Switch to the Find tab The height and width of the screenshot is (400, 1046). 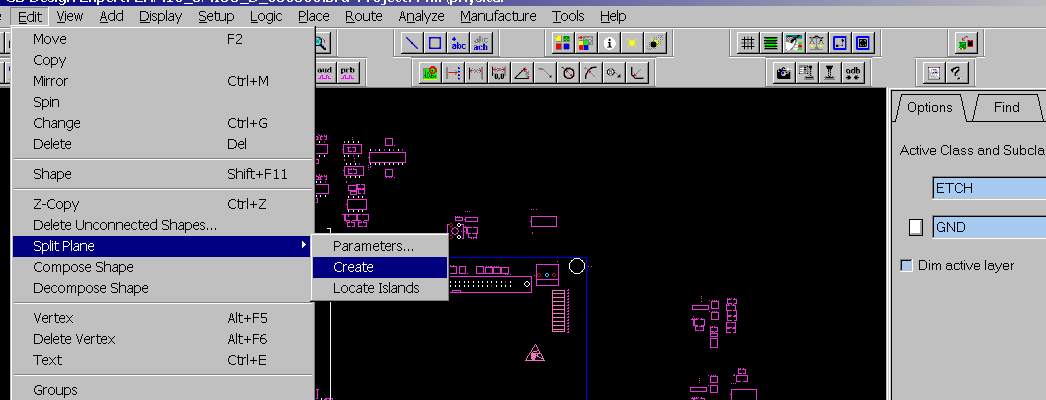coord(1006,107)
